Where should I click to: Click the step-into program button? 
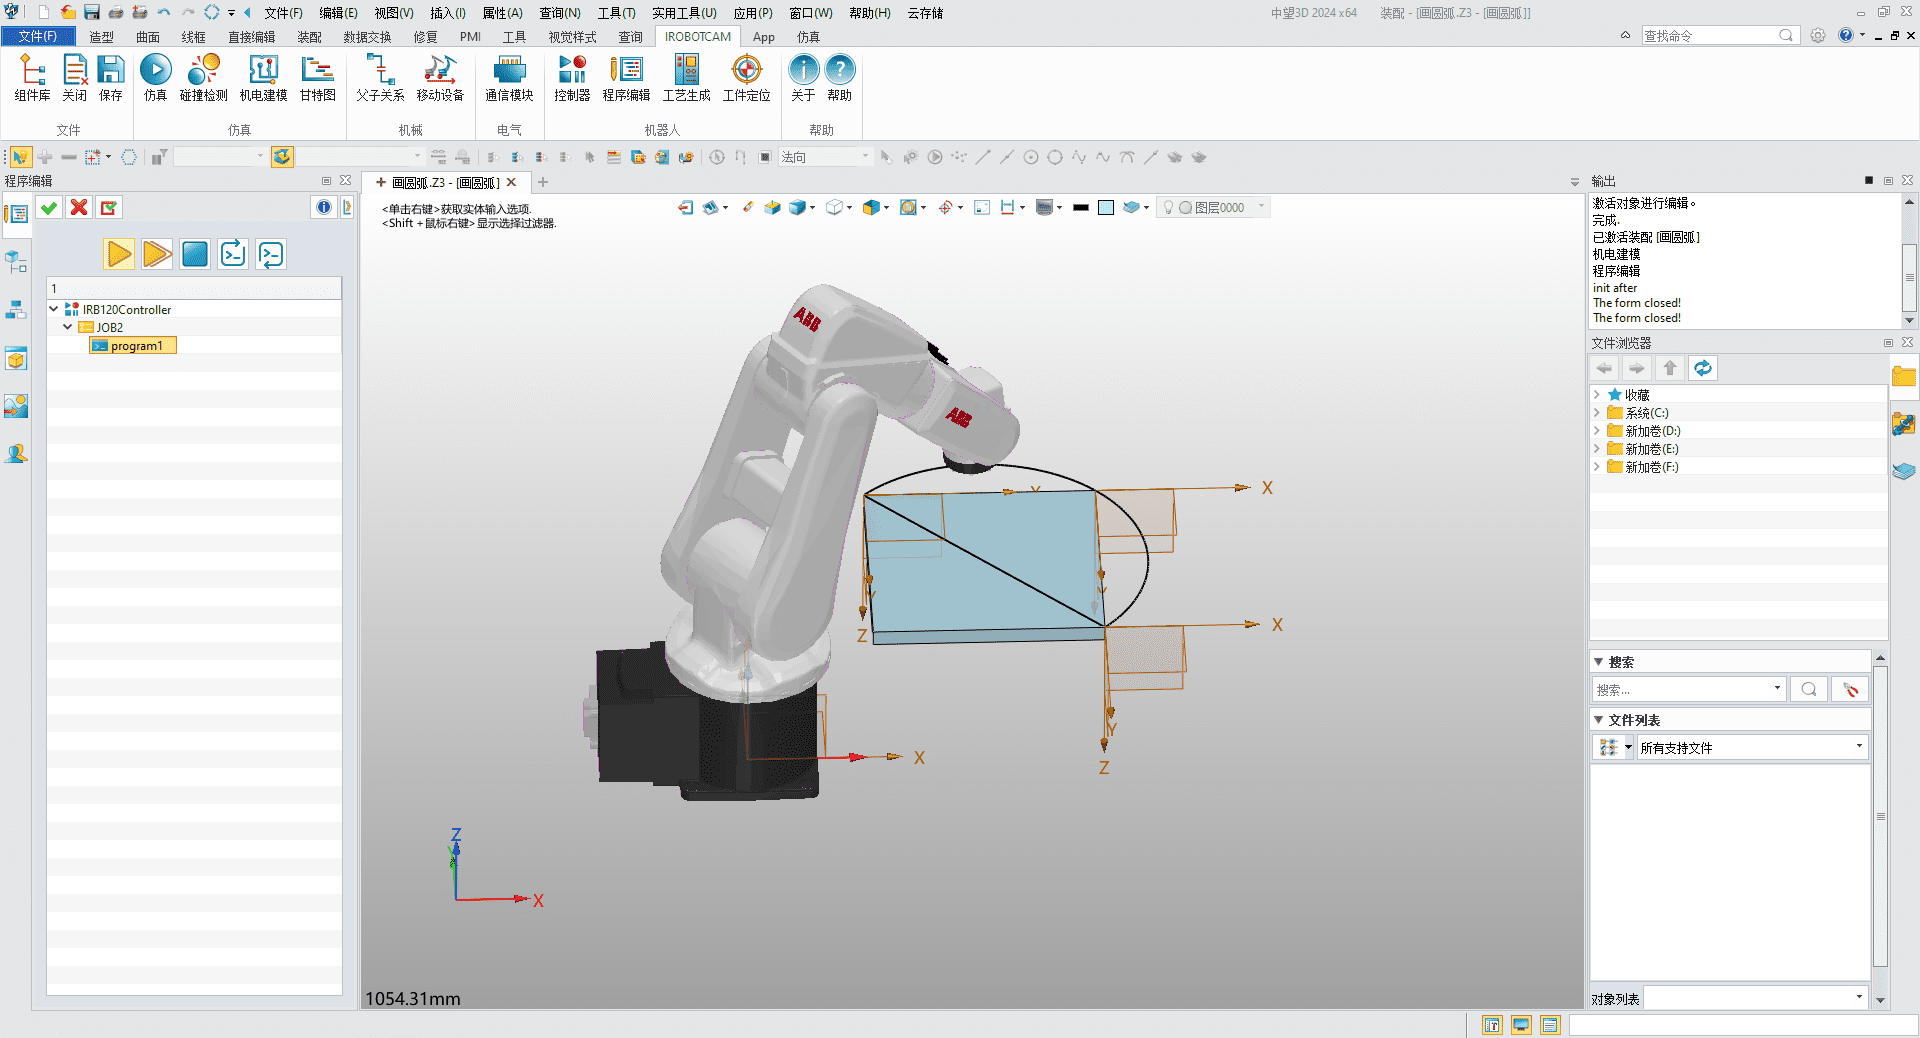click(233, 254)
